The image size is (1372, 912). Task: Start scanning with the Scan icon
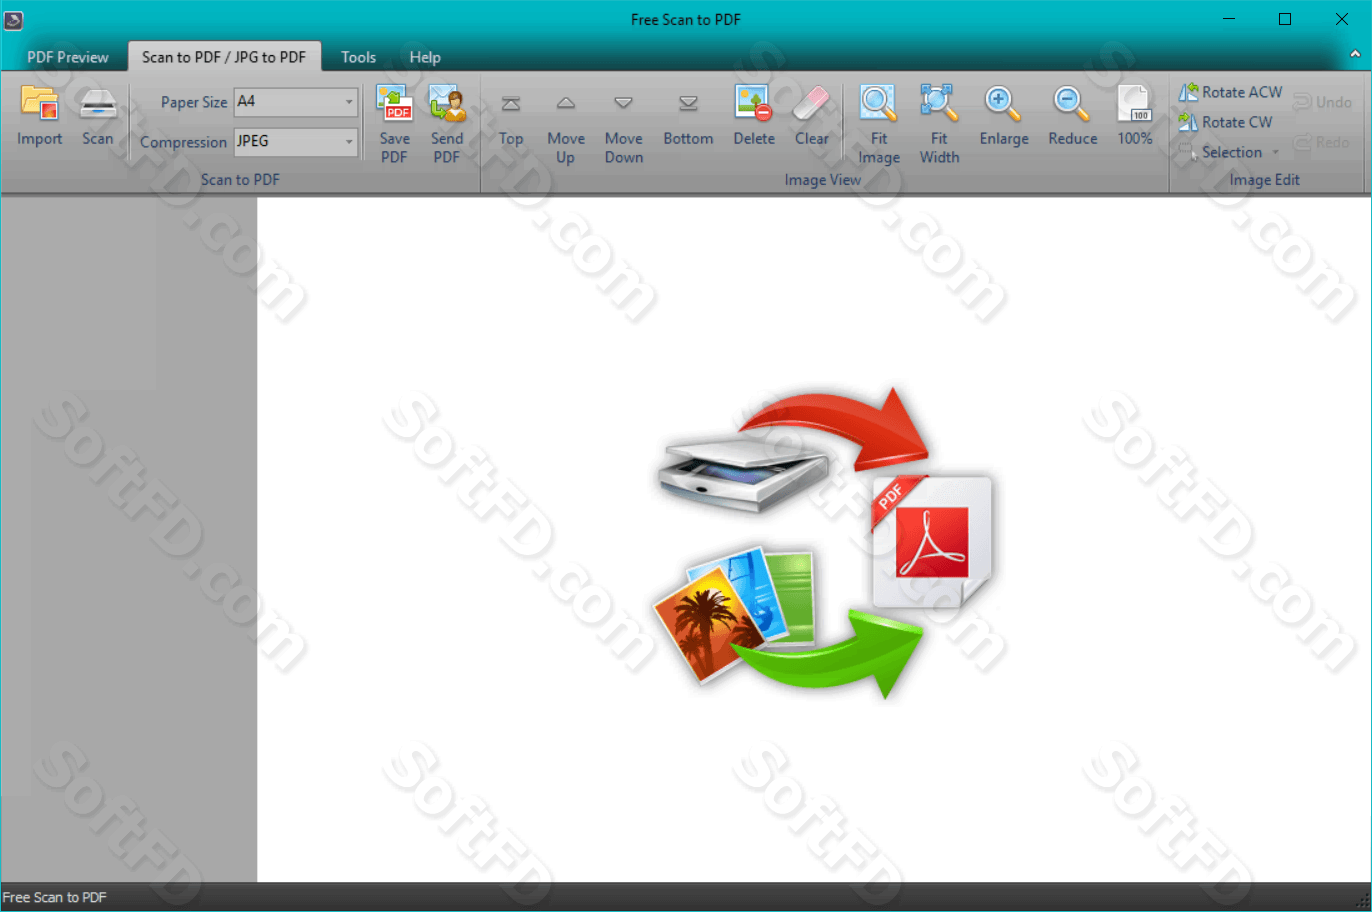point(98,103)
